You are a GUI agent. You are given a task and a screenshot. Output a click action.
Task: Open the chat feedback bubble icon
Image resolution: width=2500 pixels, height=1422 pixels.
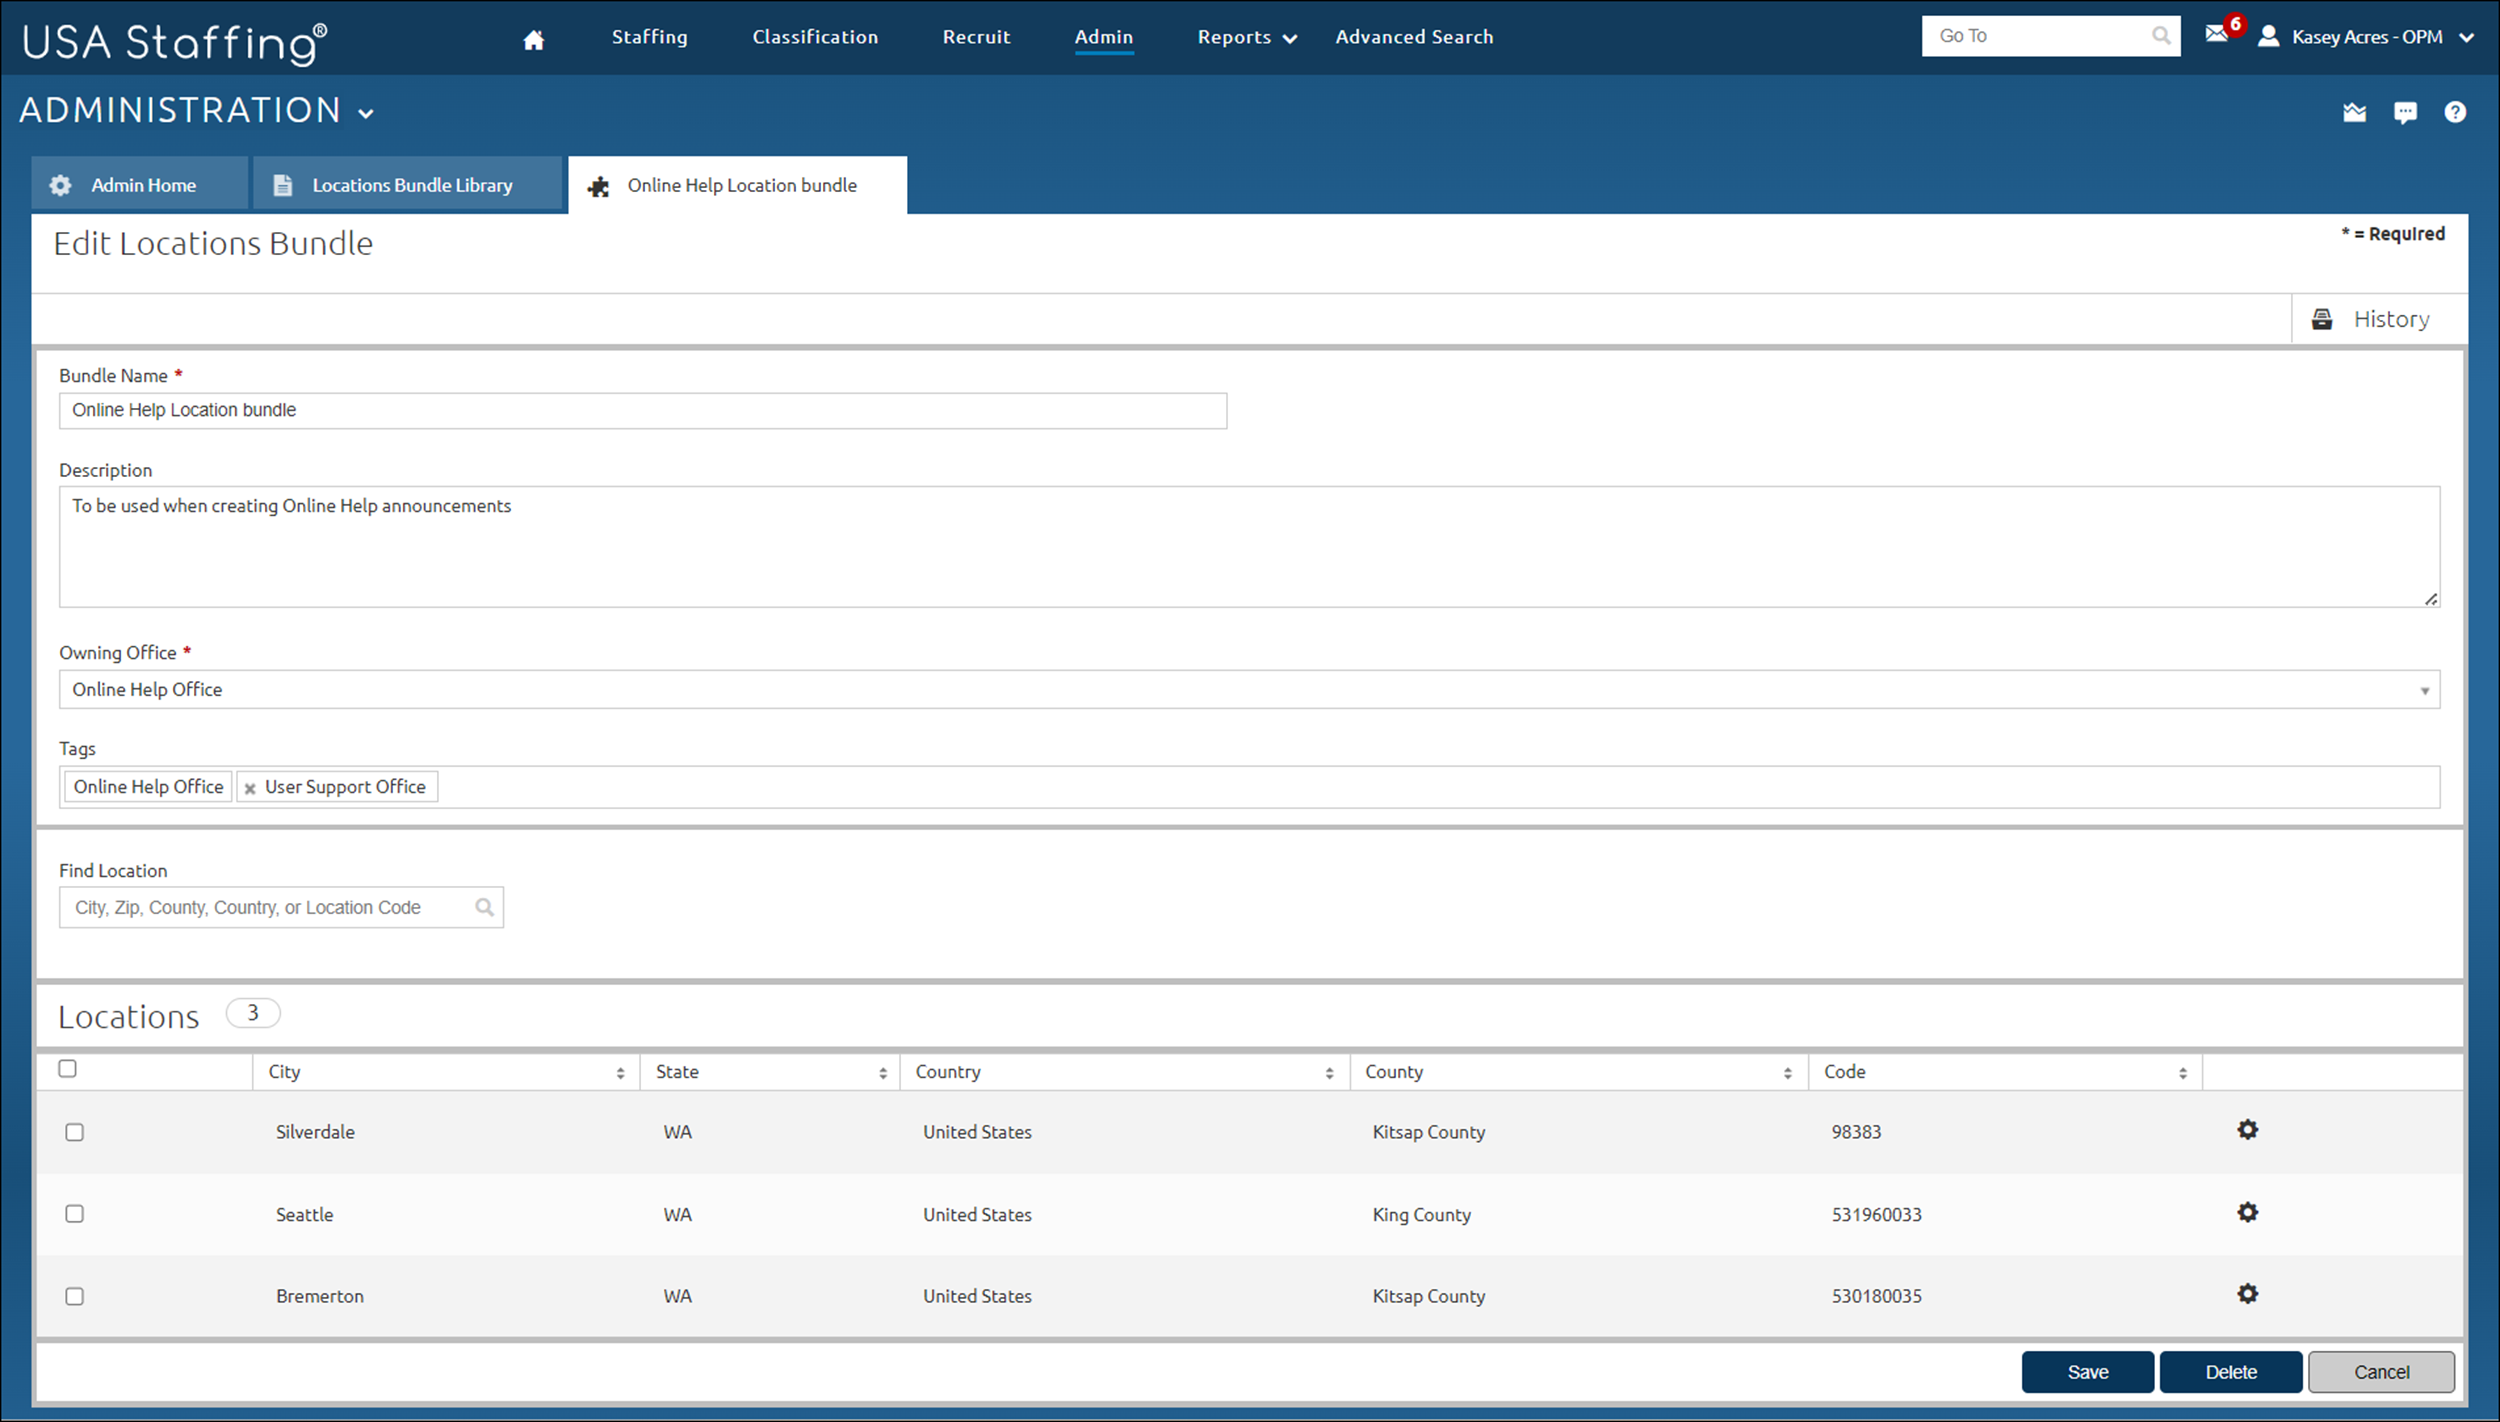point(2405,112)
